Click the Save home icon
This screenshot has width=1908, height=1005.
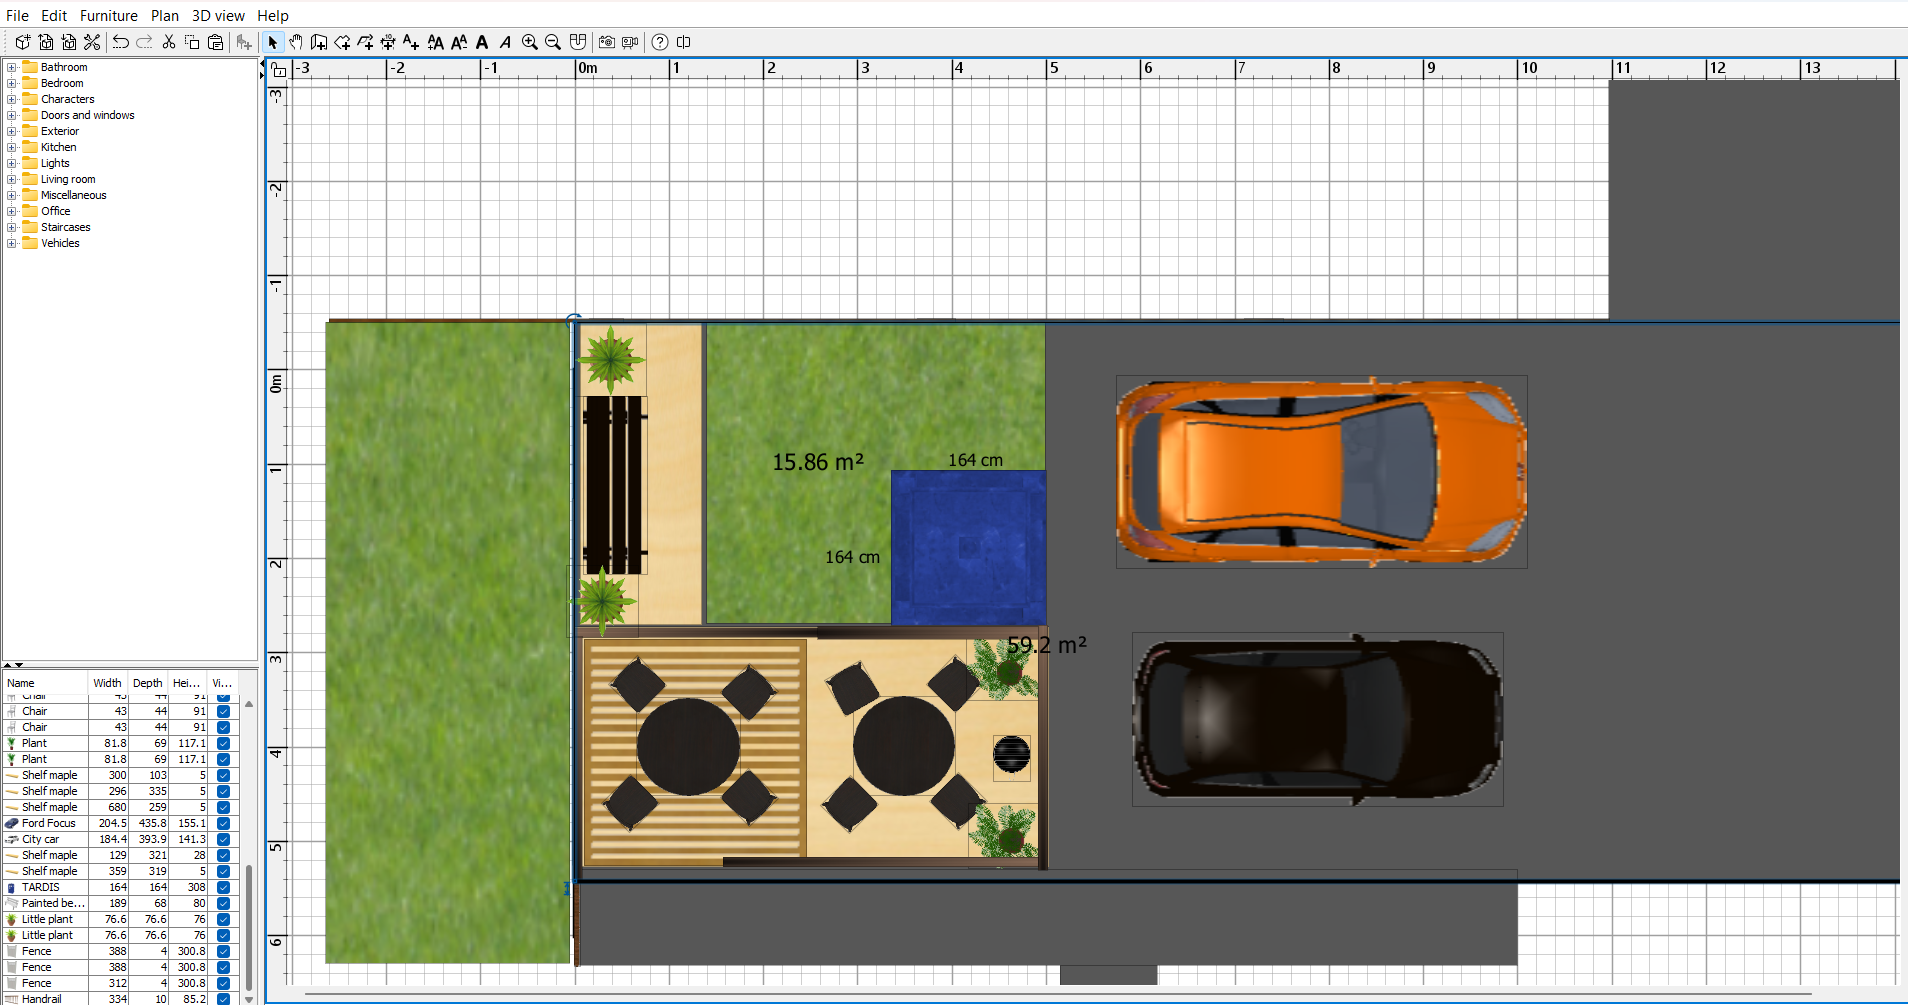(x=69, y=42)
